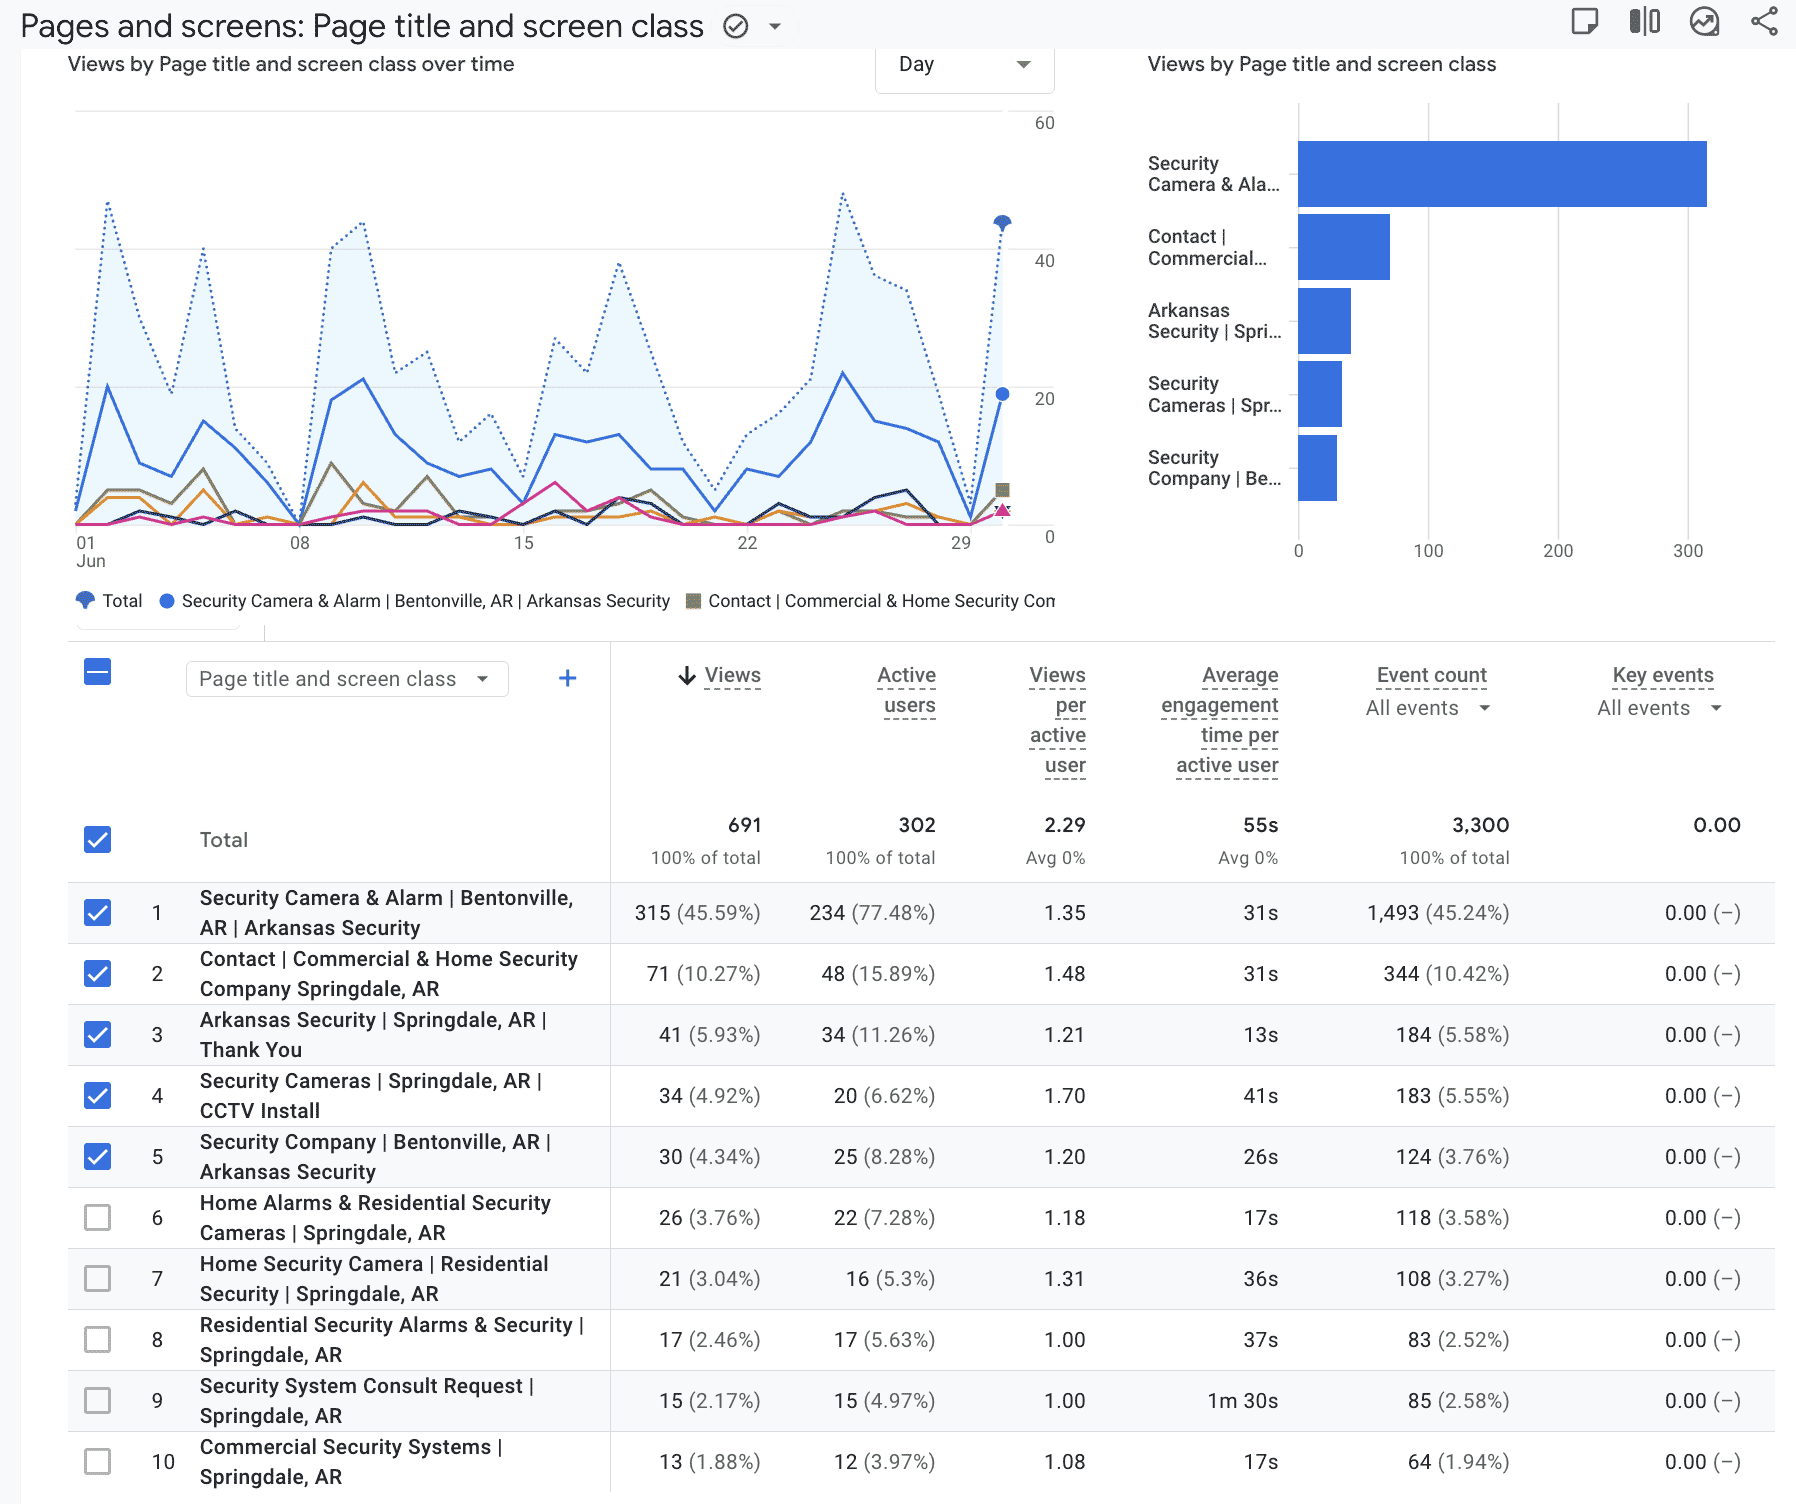Click the 1,493 (45.24%) event count cell
Image resolution: width=1796 pixels, height=1504 pixels.
tap(1438, 913)
